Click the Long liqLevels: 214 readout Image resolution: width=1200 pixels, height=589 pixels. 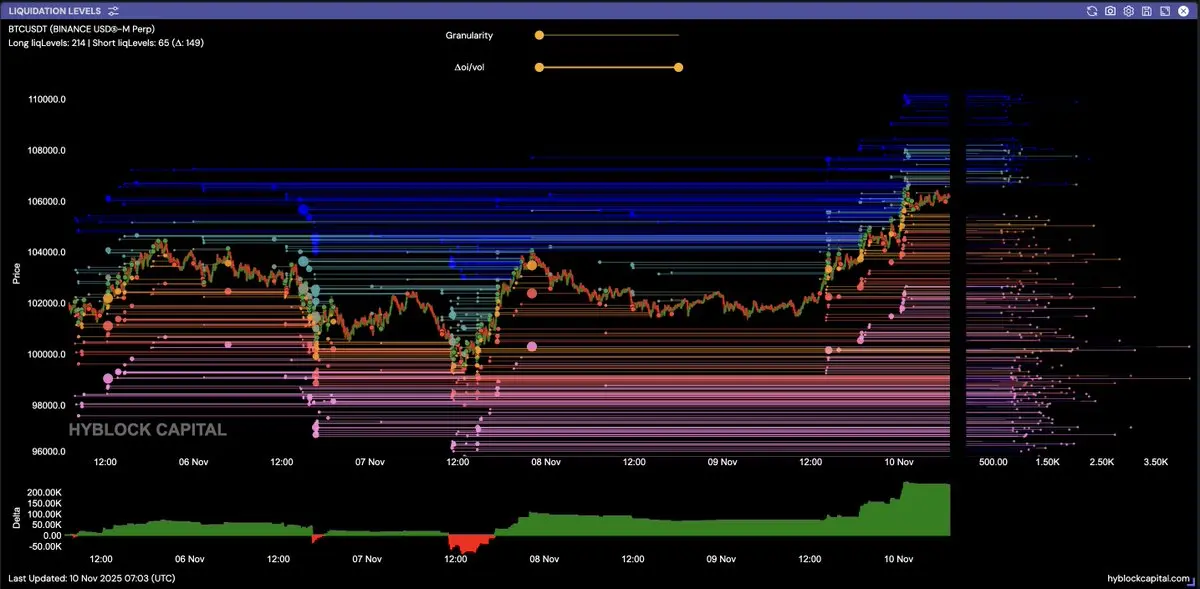click(46, 43)
